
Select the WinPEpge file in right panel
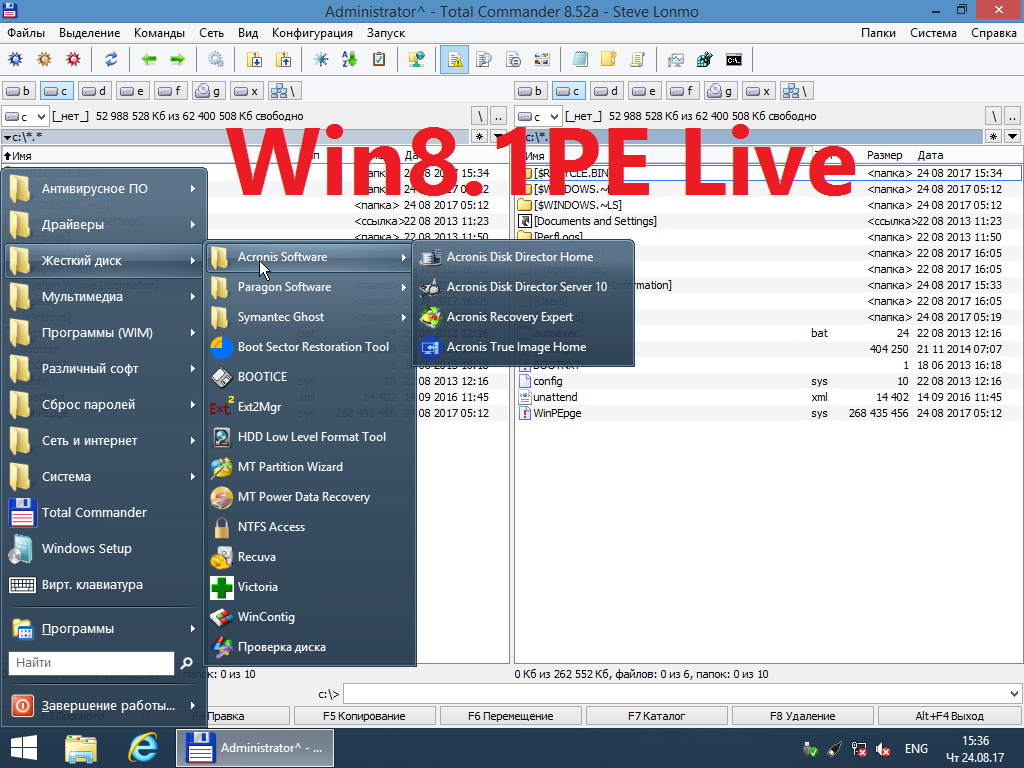pyautogui.click(x=769, y=413)
